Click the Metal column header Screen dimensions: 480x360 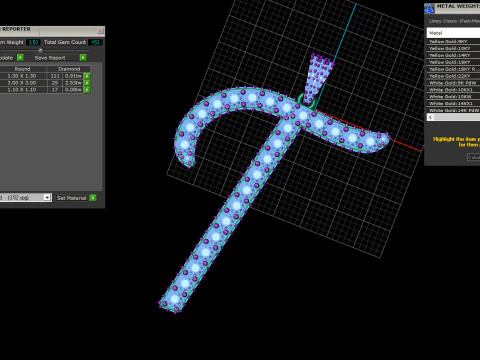(453, 33)
